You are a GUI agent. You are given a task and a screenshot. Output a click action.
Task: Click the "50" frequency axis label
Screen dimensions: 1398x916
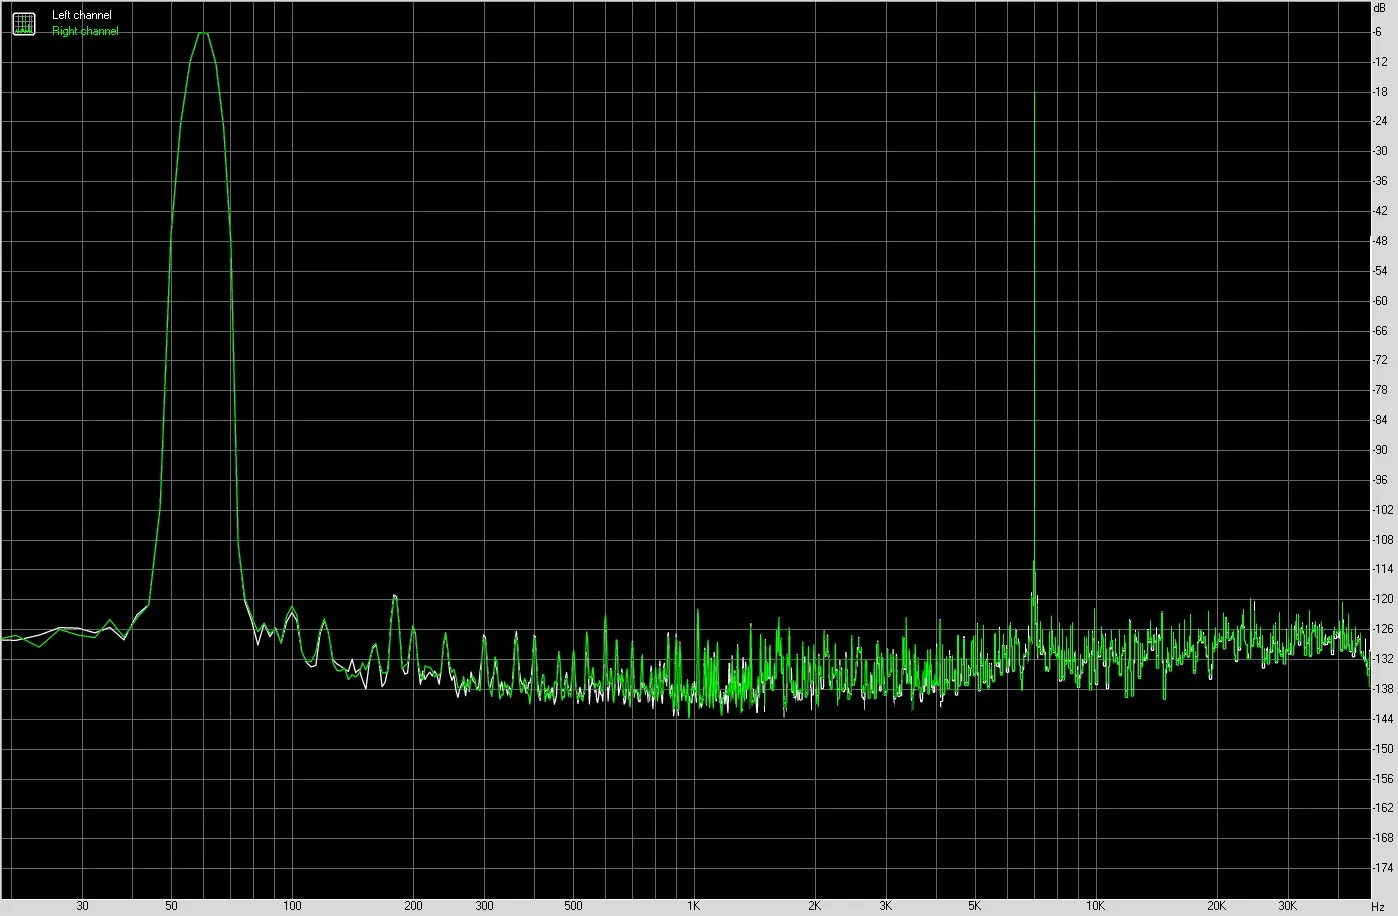pyautogui.click(x=171, y=906)
